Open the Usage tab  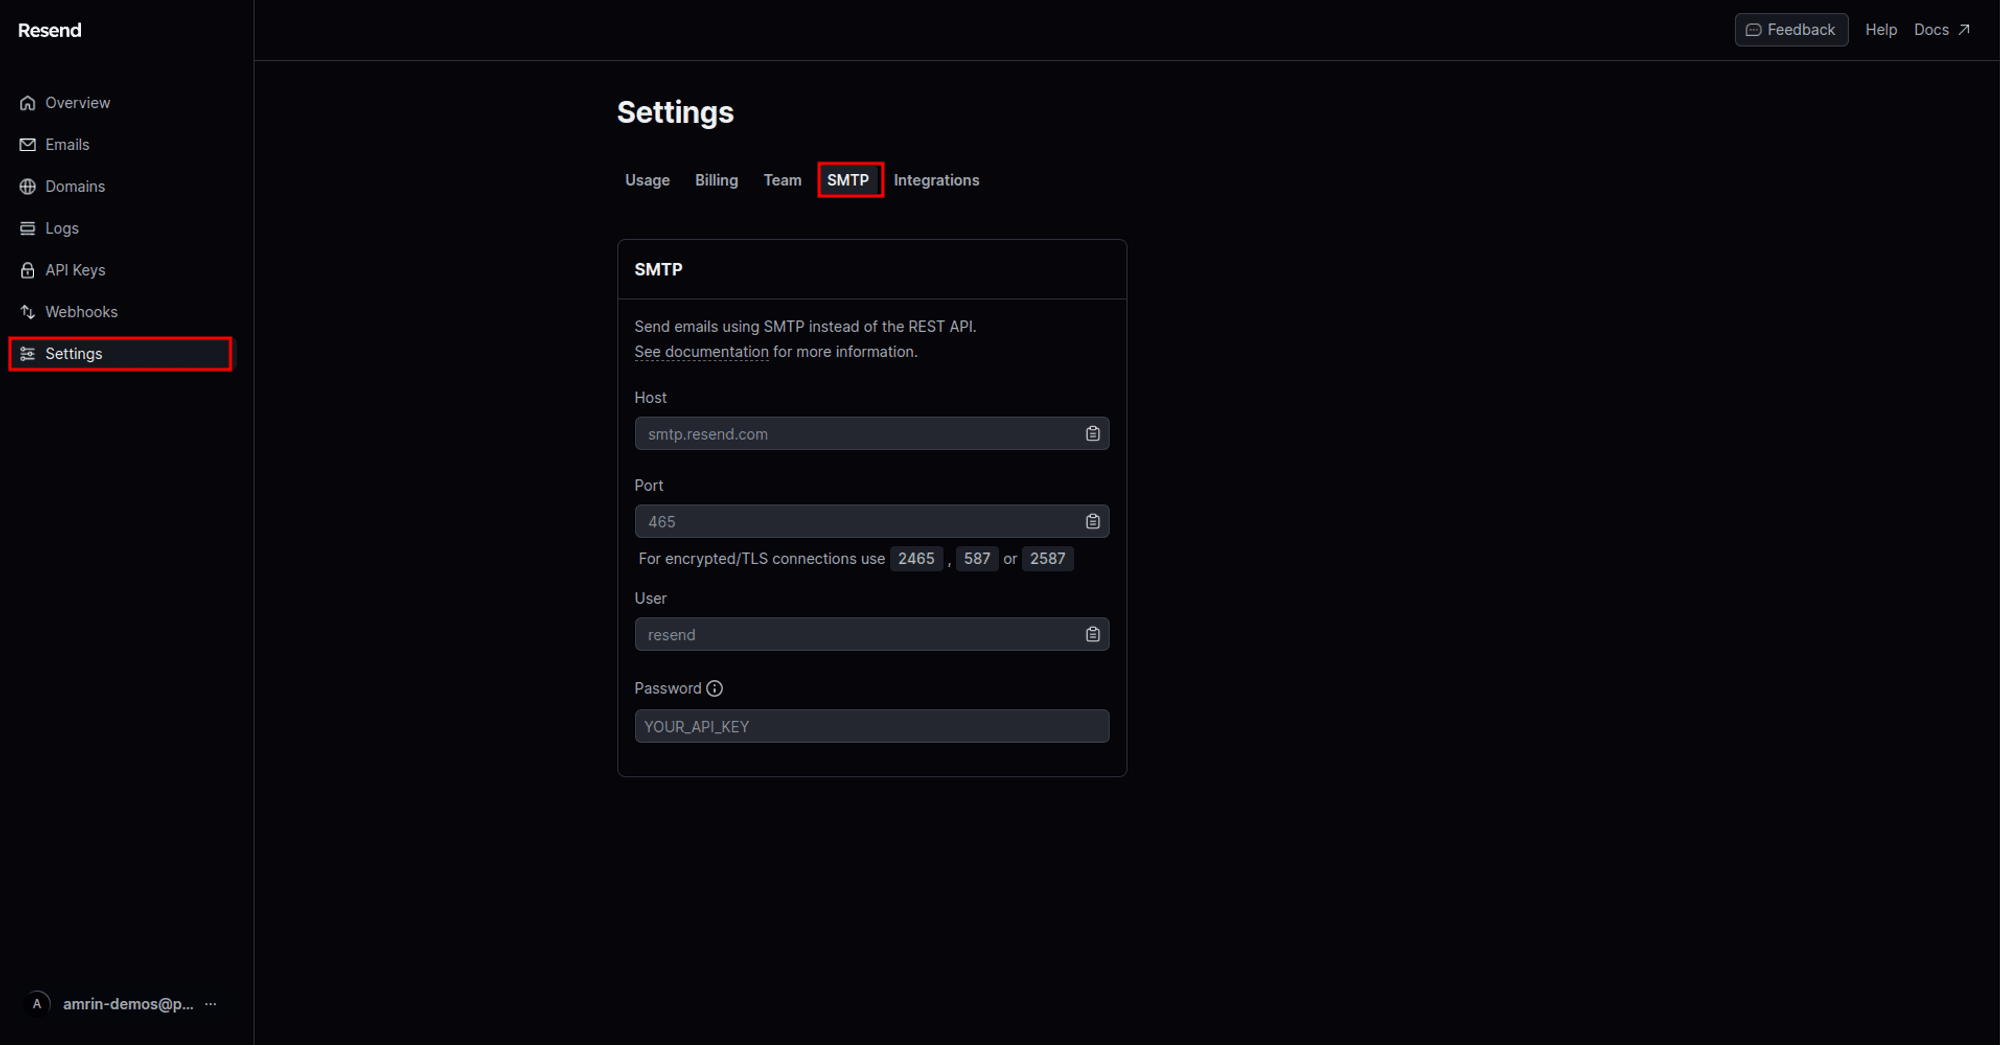(x=647, y=180)
